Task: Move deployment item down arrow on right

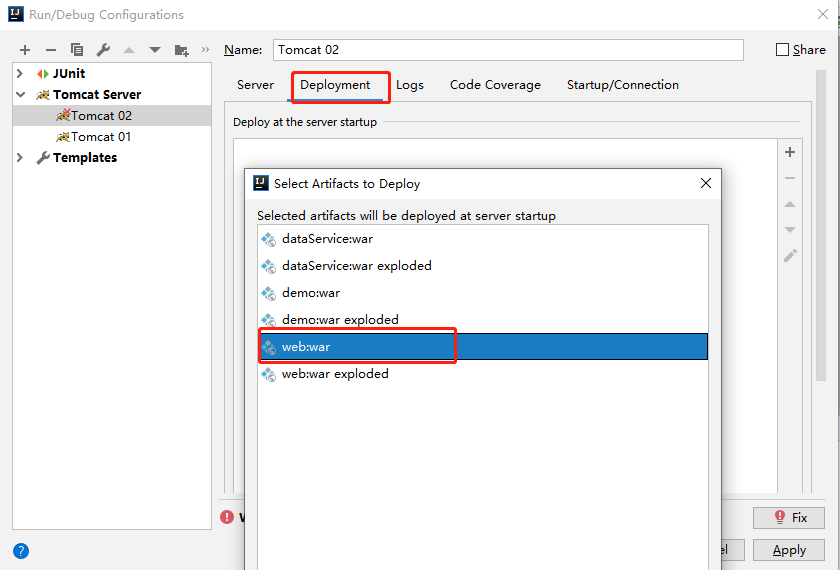Action: [x=790, y=230]
